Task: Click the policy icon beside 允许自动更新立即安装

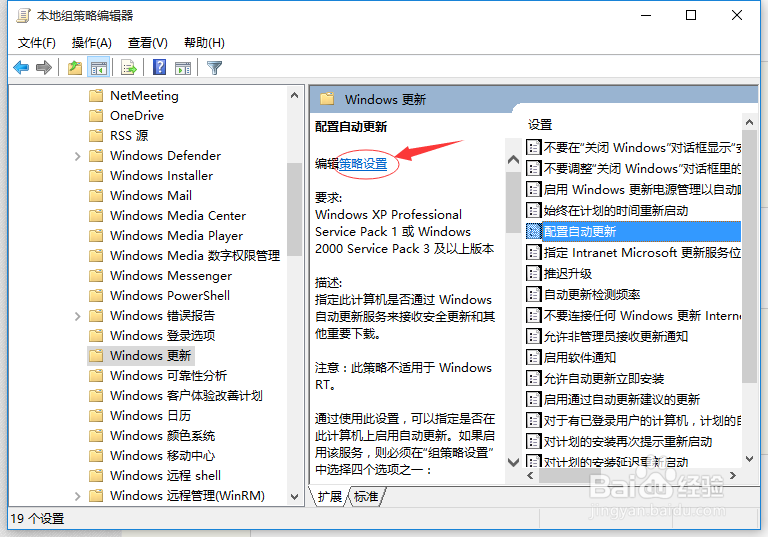Action: pyautogui.click(x=533, y=378)
